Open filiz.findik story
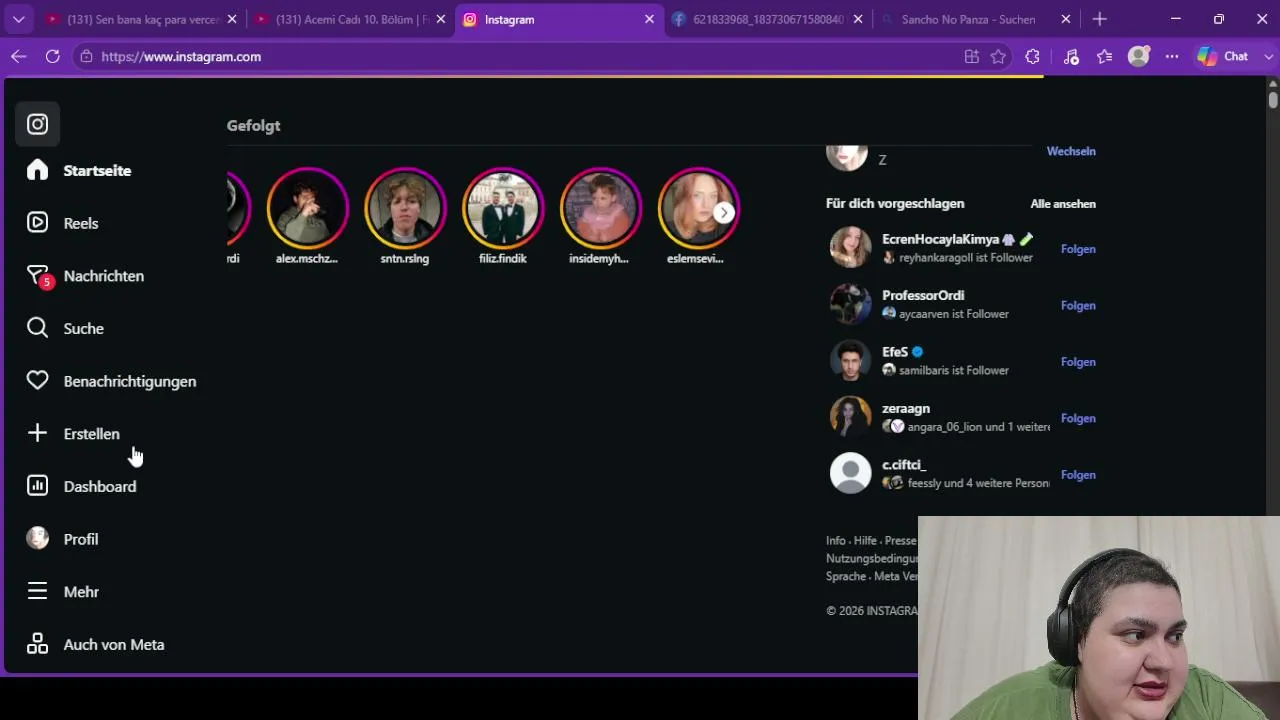This screenshot has height=720, width=1280. click(x=503, y=208)
